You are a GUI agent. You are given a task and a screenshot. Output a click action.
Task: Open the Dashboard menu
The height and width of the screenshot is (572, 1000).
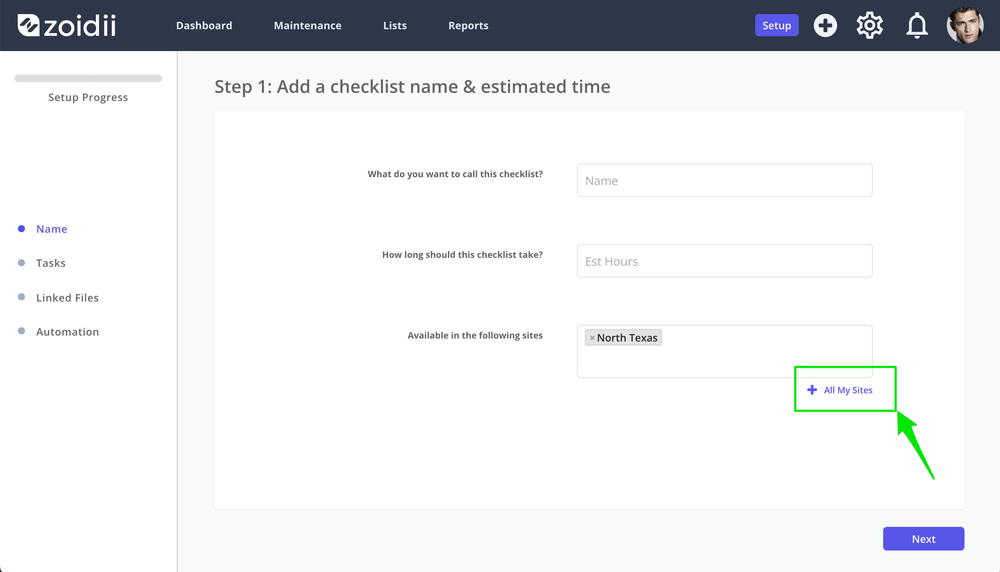coord(204,26)
